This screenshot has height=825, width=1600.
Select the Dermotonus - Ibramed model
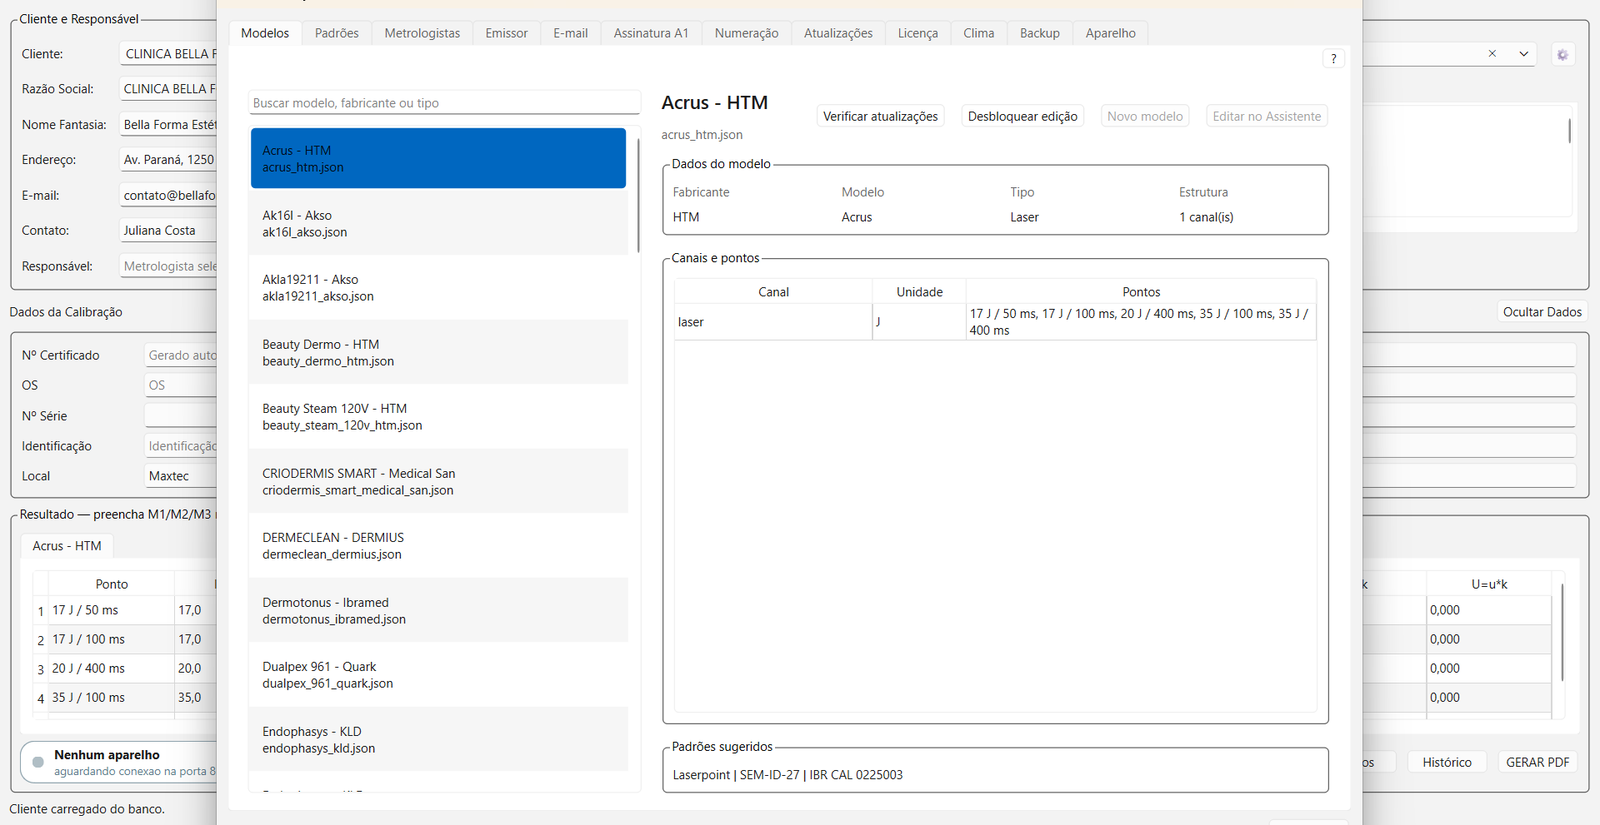[x=438, y=610]
